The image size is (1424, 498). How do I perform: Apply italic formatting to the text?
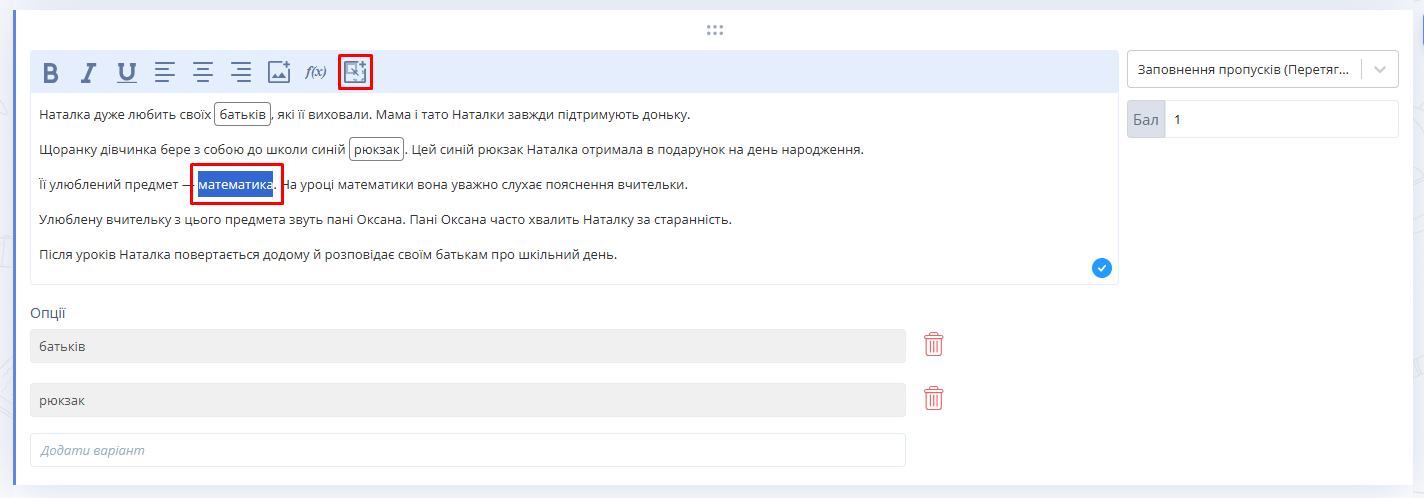coord(89,72)
